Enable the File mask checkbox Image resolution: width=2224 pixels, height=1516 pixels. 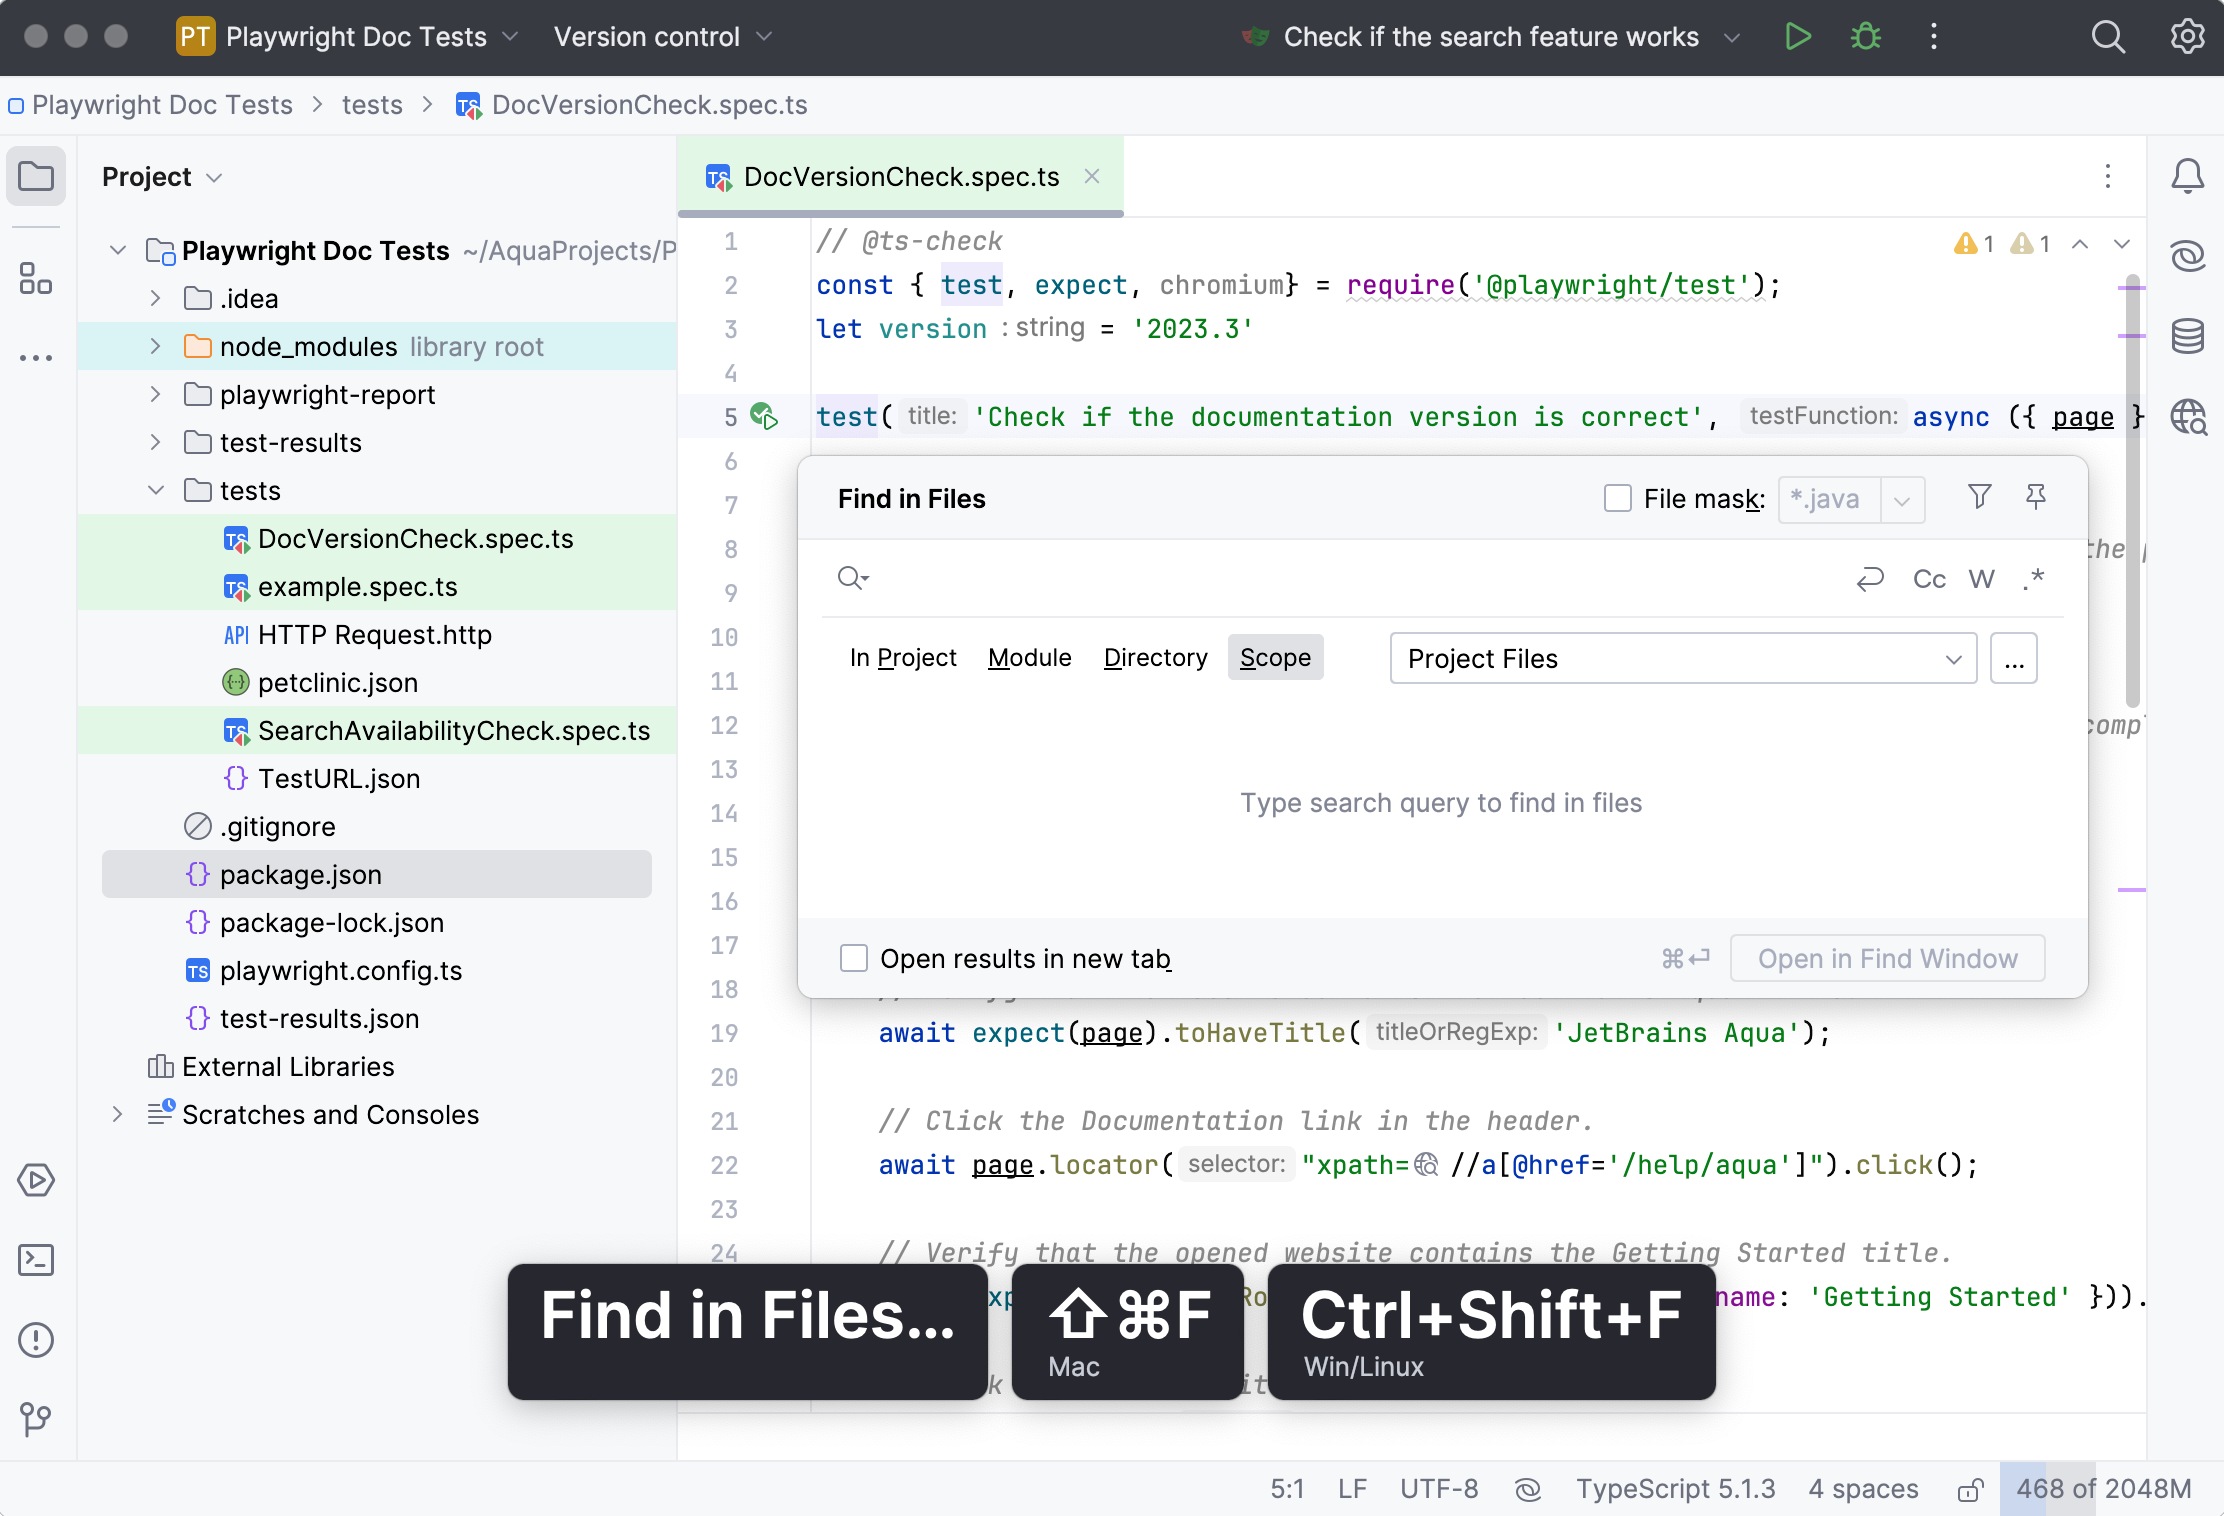click(1617, 498)
